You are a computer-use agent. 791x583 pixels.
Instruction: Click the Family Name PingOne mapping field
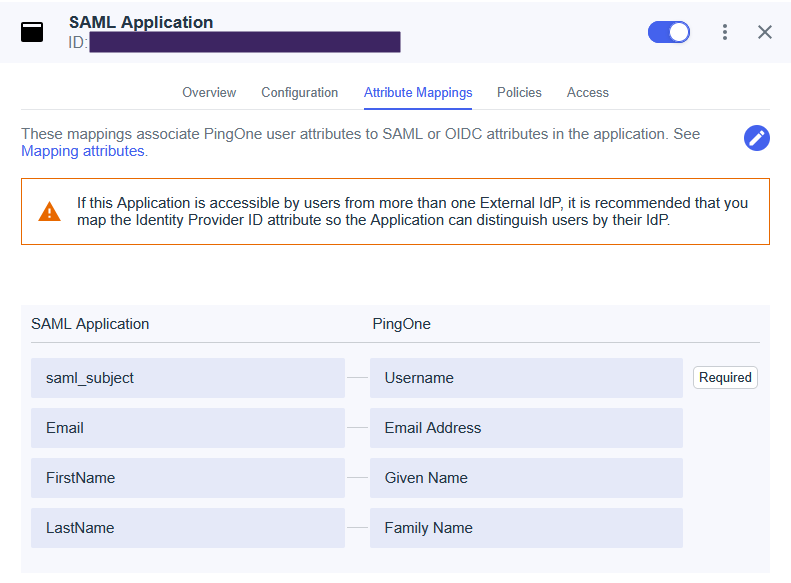click(526, 528)
